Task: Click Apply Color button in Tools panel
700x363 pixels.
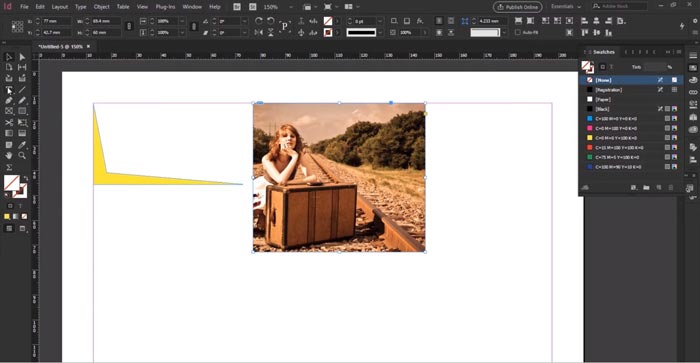Action: point(7,217)
